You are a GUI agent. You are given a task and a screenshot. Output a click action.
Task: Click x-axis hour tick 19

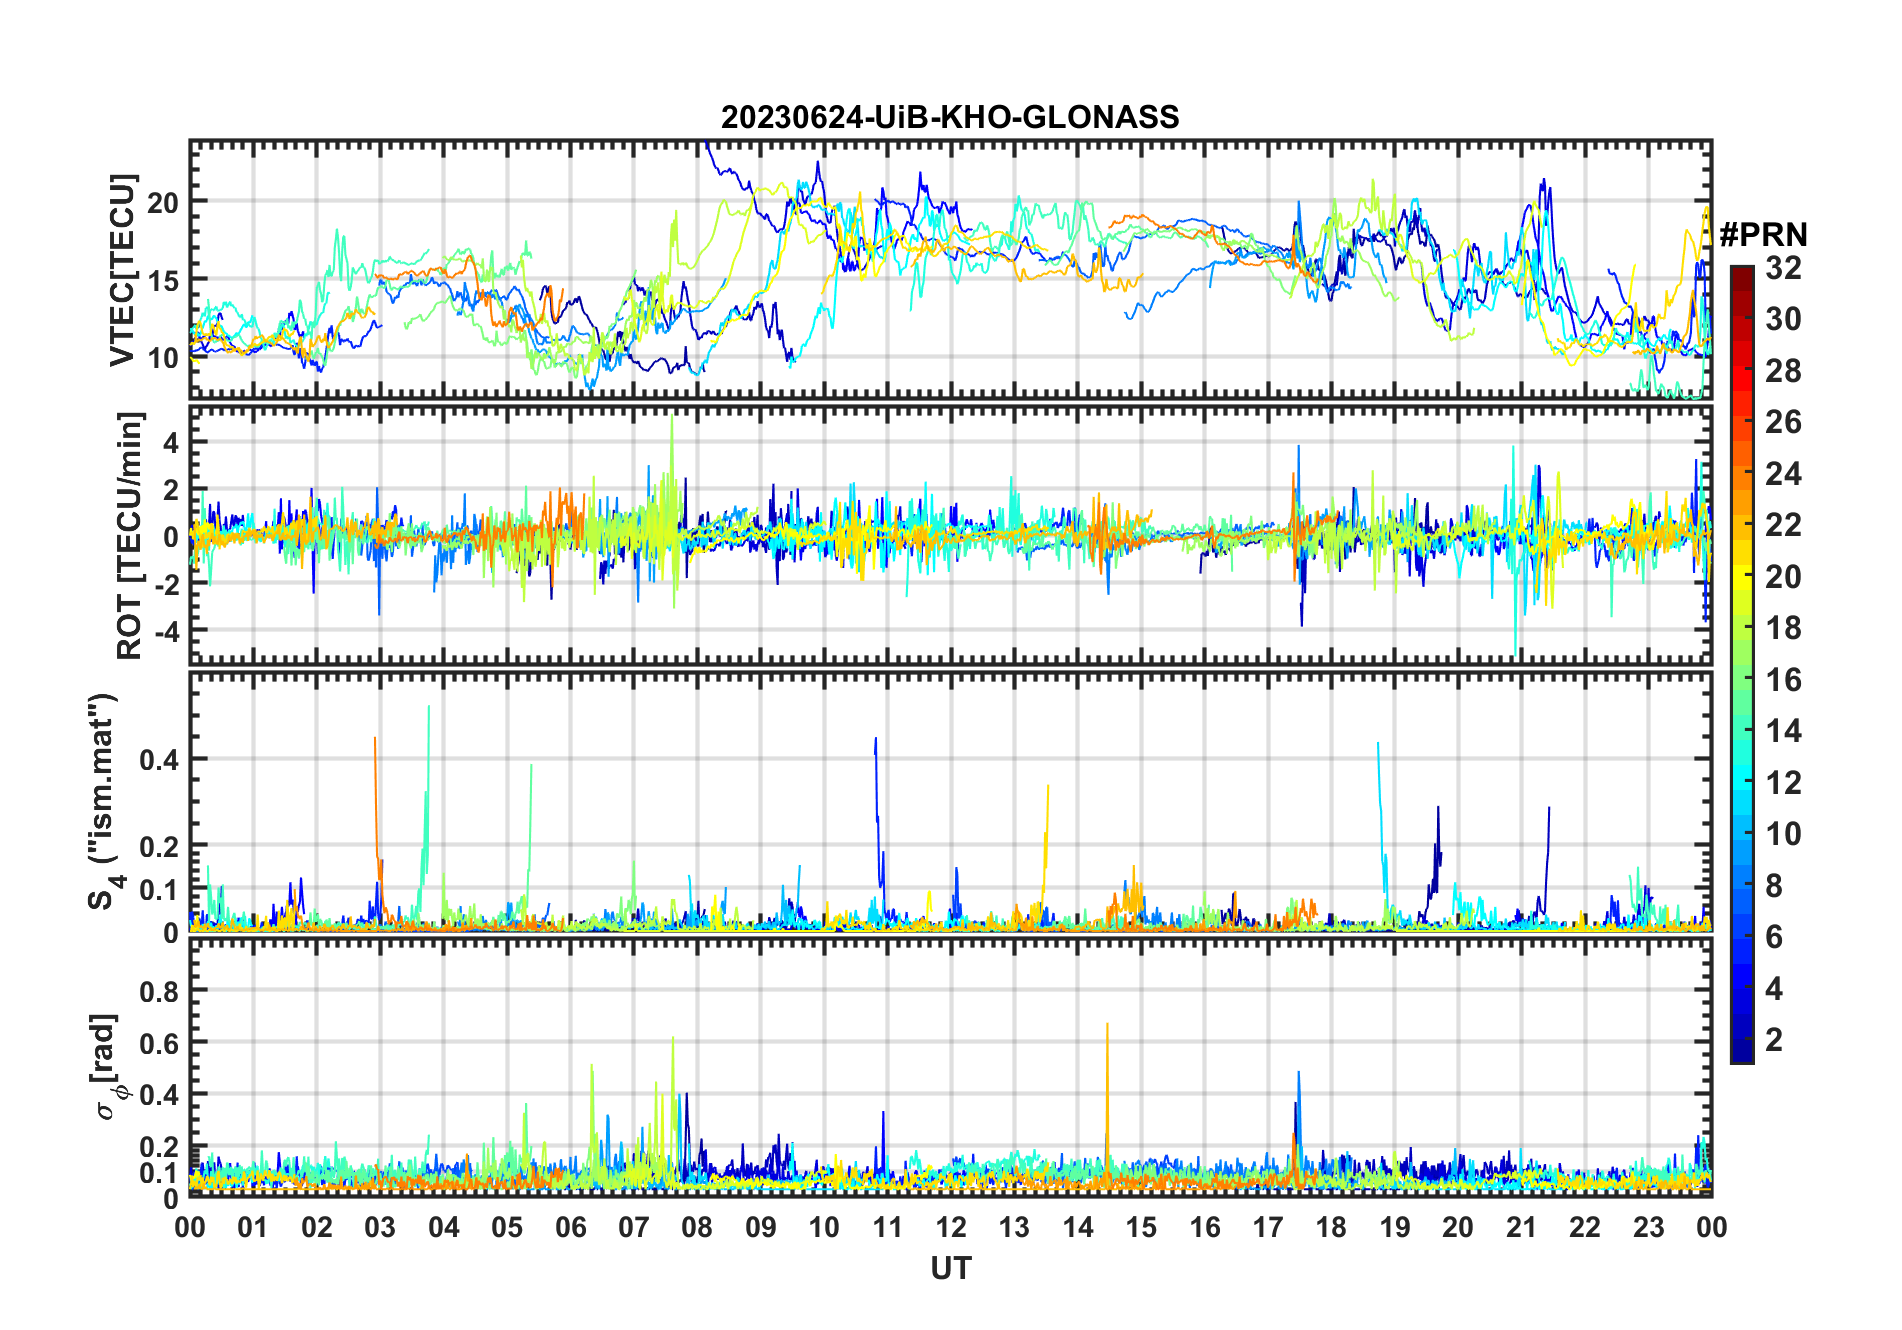point(1395,1228)
